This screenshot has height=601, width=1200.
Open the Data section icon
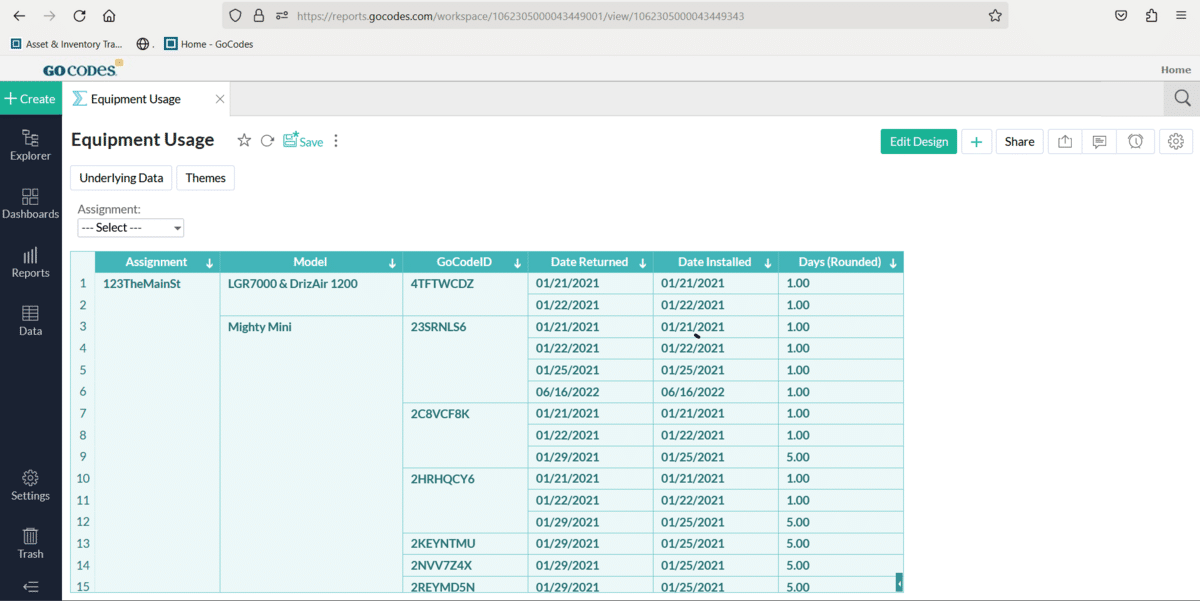pos(30,320)
